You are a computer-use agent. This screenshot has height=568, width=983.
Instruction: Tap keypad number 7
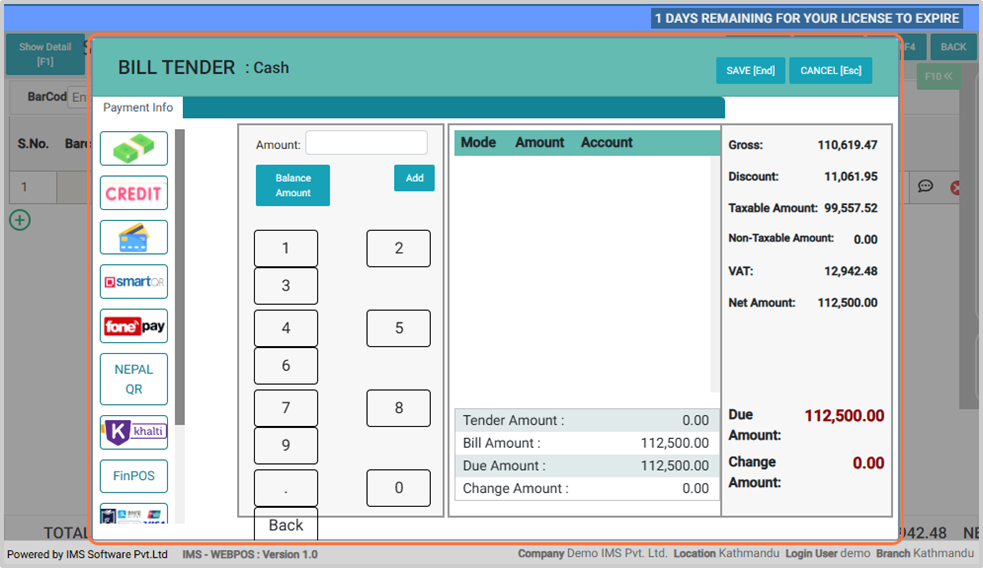[x=286, y=408]
